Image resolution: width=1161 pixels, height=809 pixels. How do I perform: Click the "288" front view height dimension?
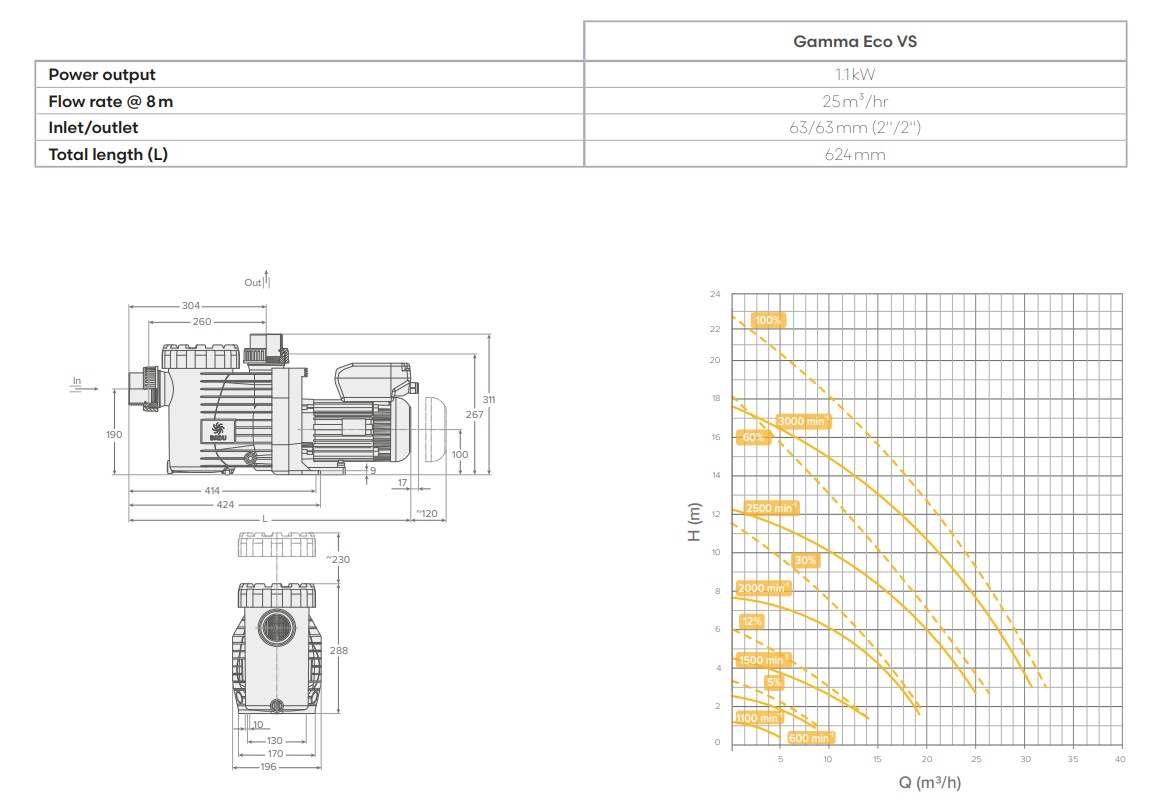[x=338, y=651]
